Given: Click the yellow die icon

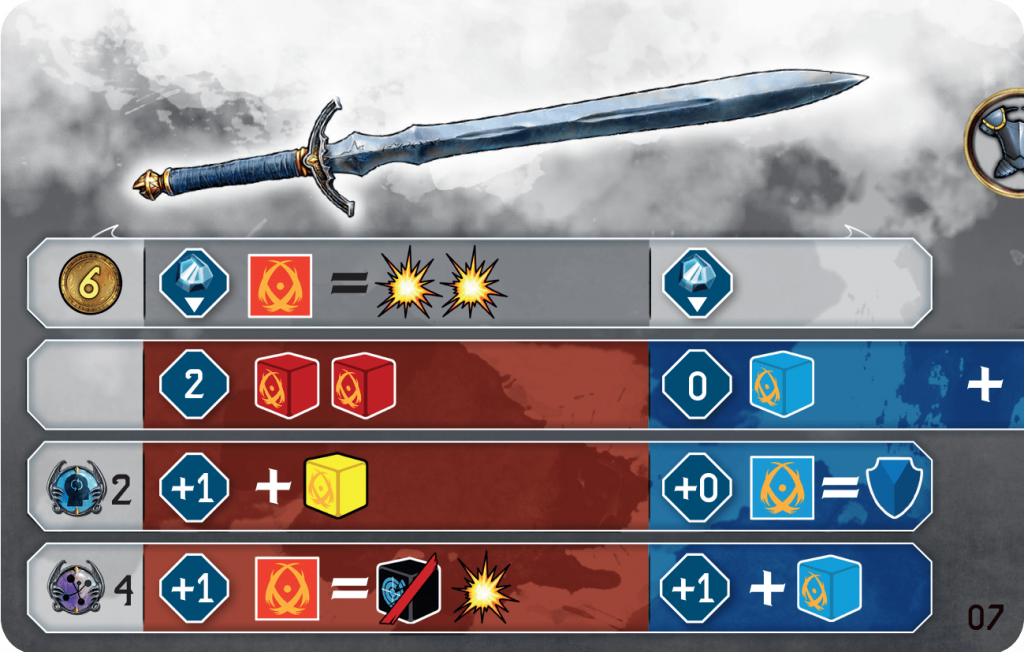Looking at the screenshot, I should 336,485.
